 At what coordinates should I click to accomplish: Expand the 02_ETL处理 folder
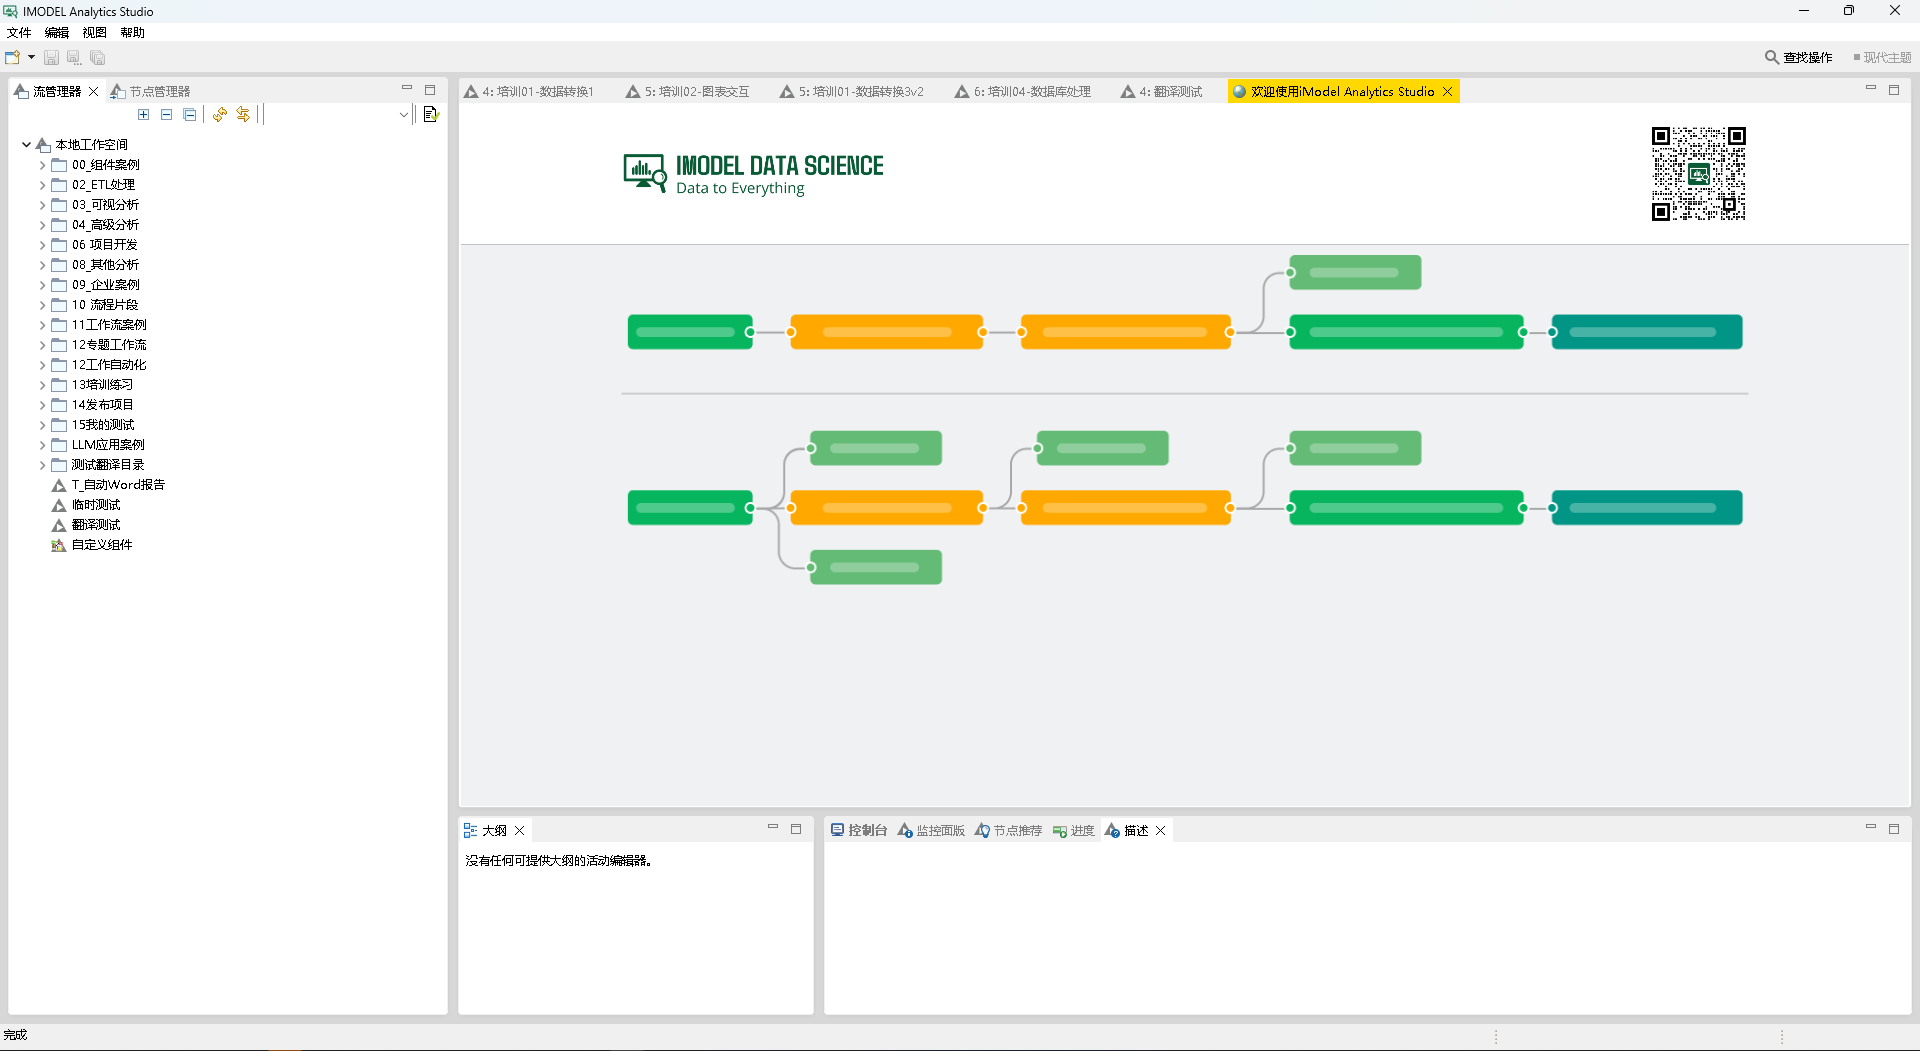click(43, 185)
